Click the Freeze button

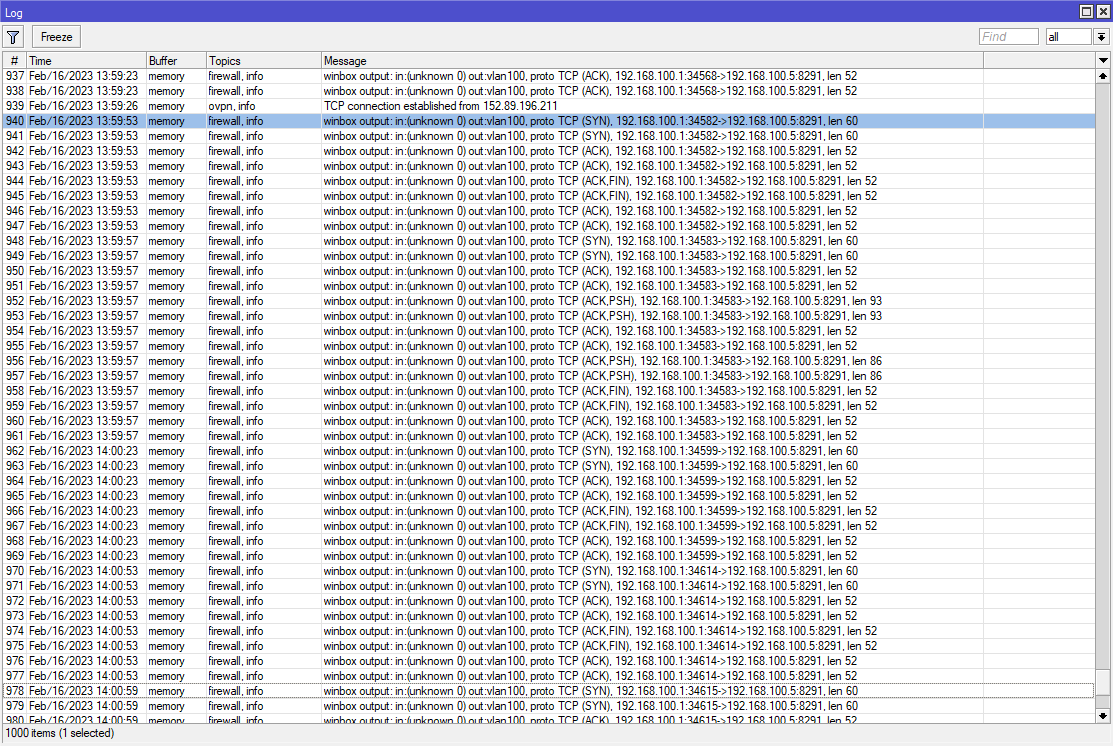click(x=56, y=37)
